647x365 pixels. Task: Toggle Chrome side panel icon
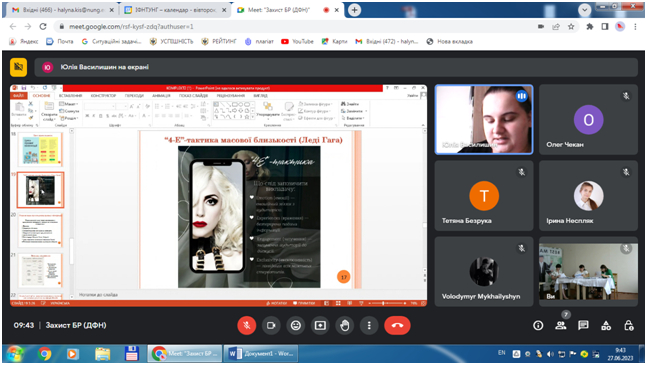605,26
